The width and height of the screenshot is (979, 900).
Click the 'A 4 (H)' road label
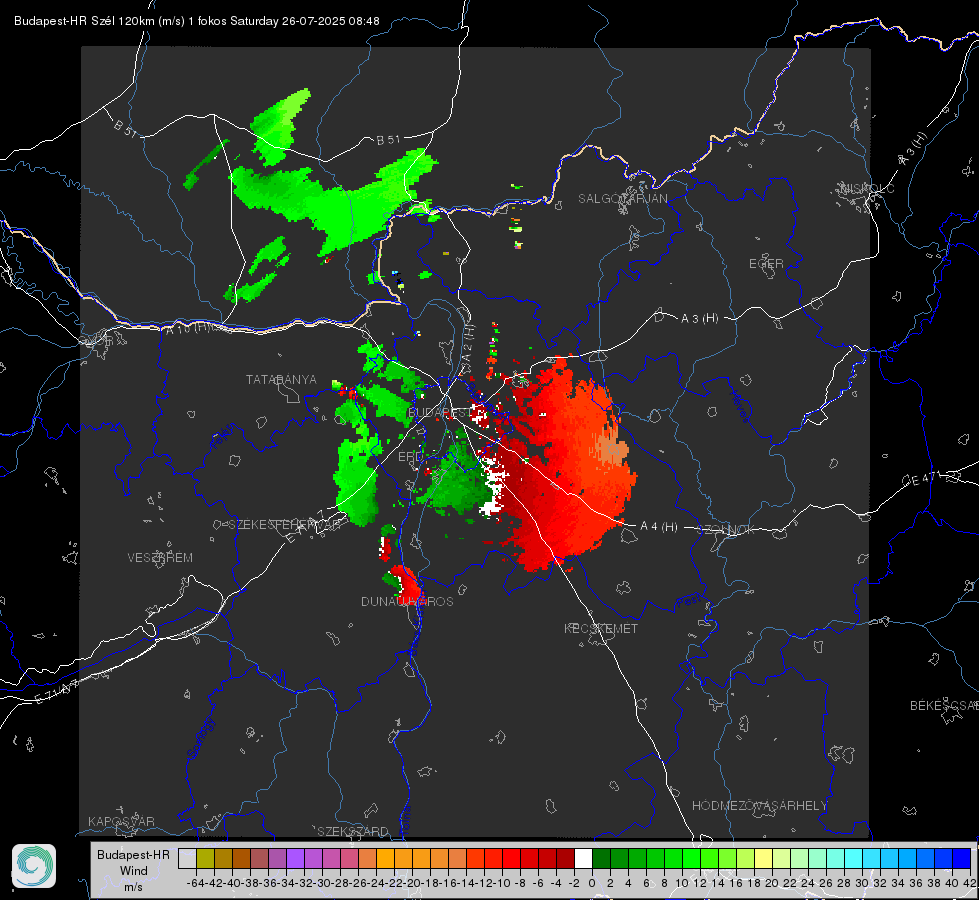pyautogui.click(x=659, y=527)
